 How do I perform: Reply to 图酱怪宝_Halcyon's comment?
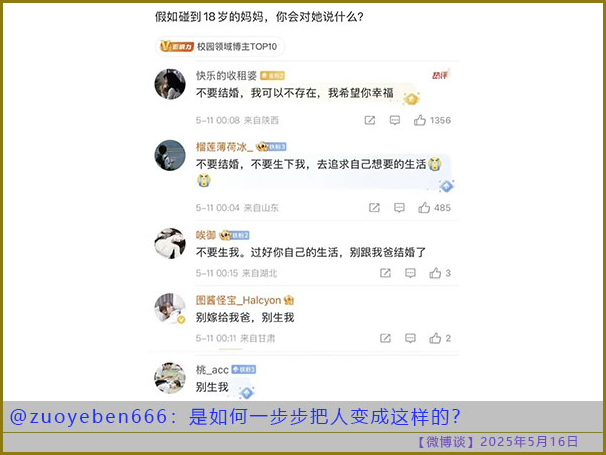pos(410,338)
